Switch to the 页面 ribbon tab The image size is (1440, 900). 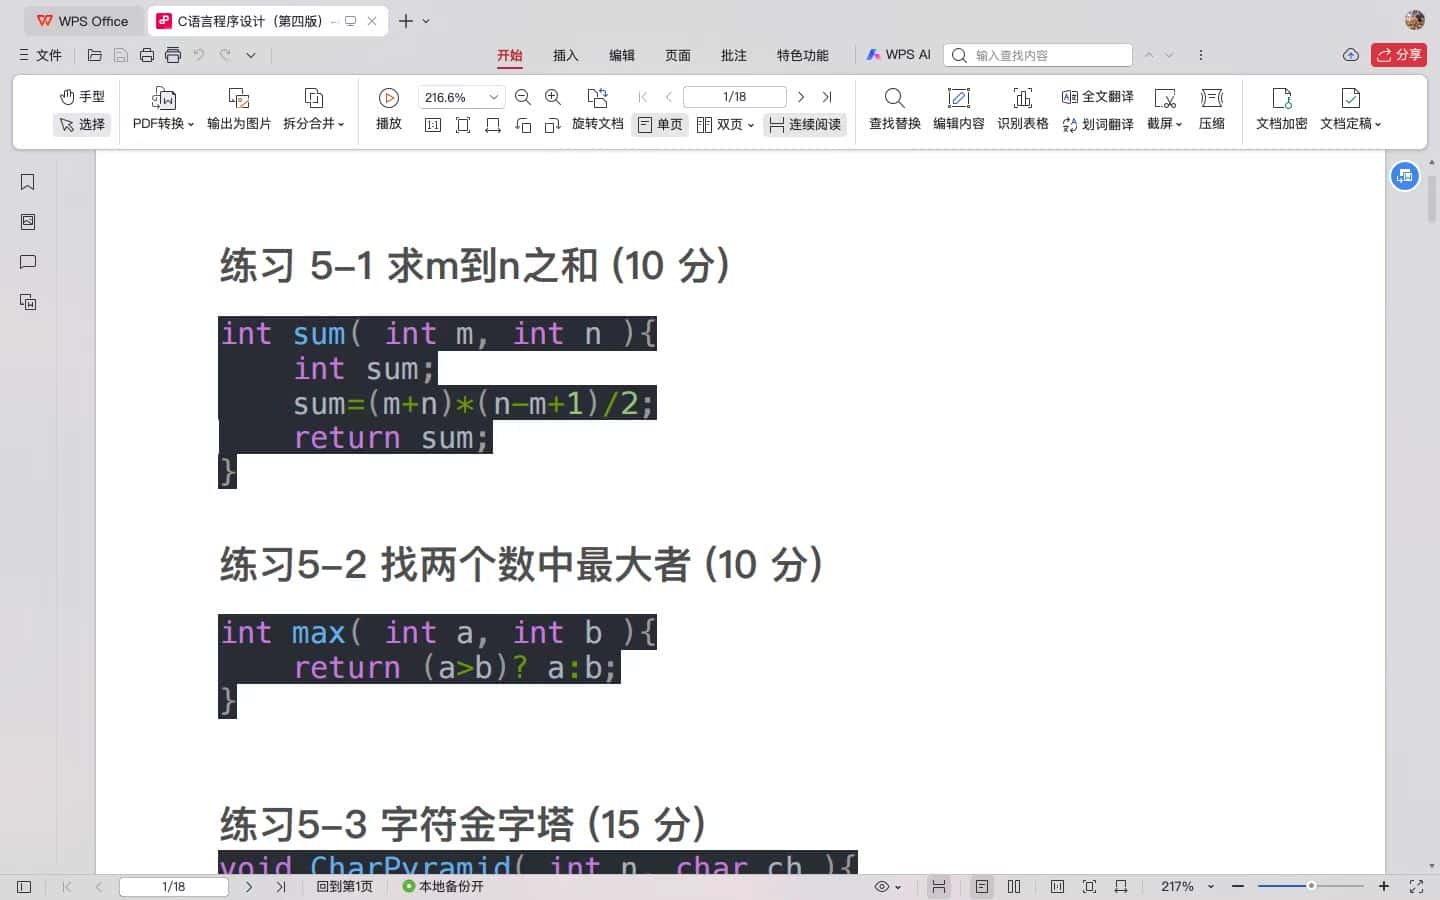[678, 55]
